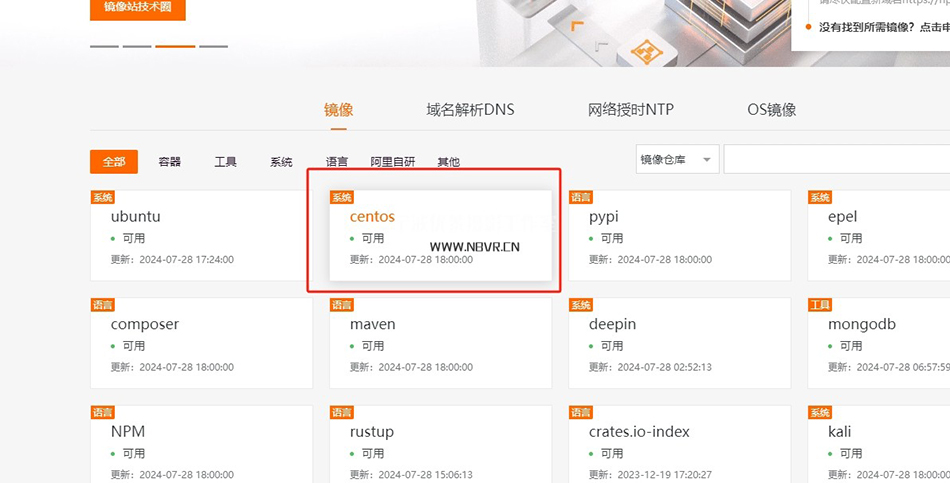This screenshot has height=483, width=950.
Task: Expand the 镜像仓库 dropdown
Action: (x=677, y=159)
